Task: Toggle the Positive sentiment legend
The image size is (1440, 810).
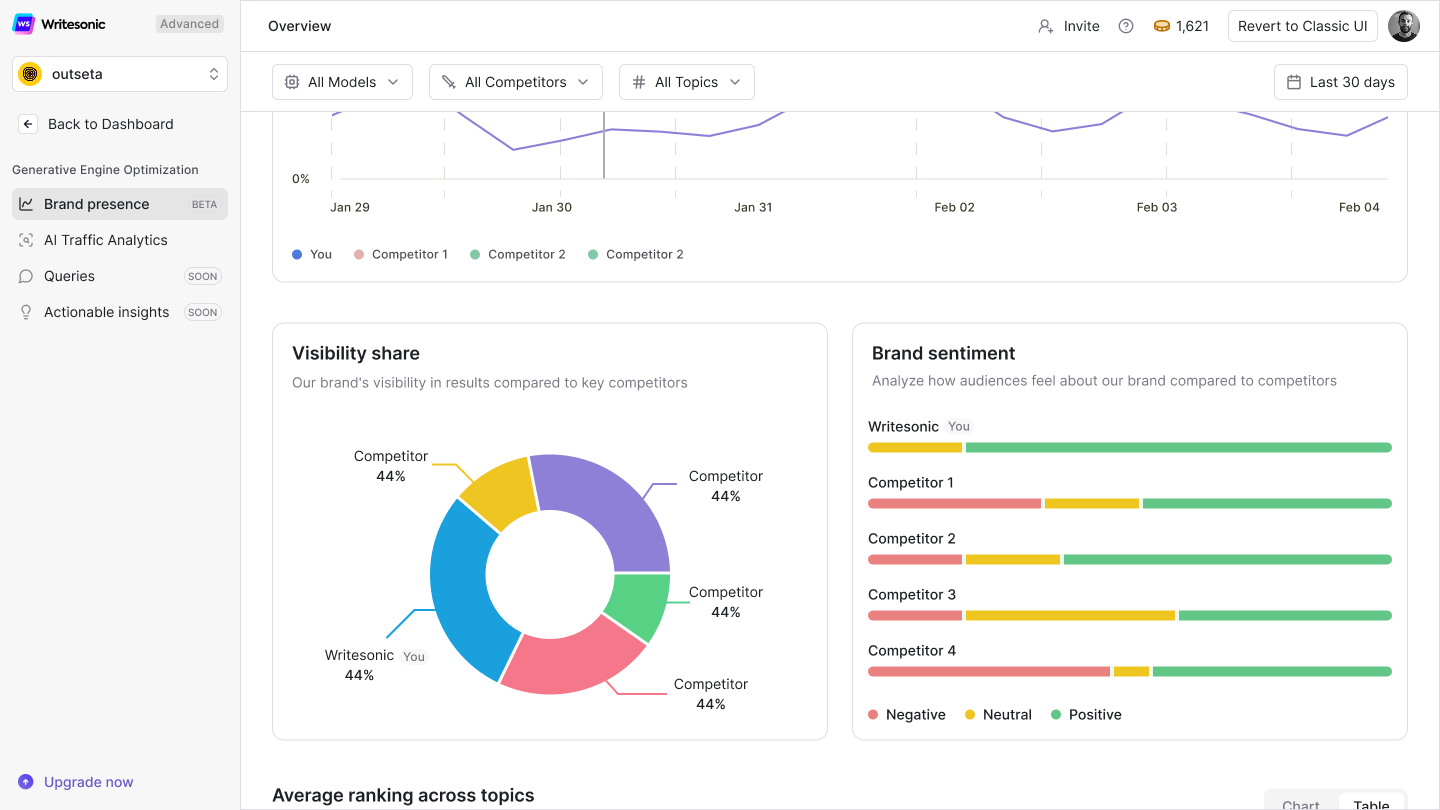Action: [1086, 715]
